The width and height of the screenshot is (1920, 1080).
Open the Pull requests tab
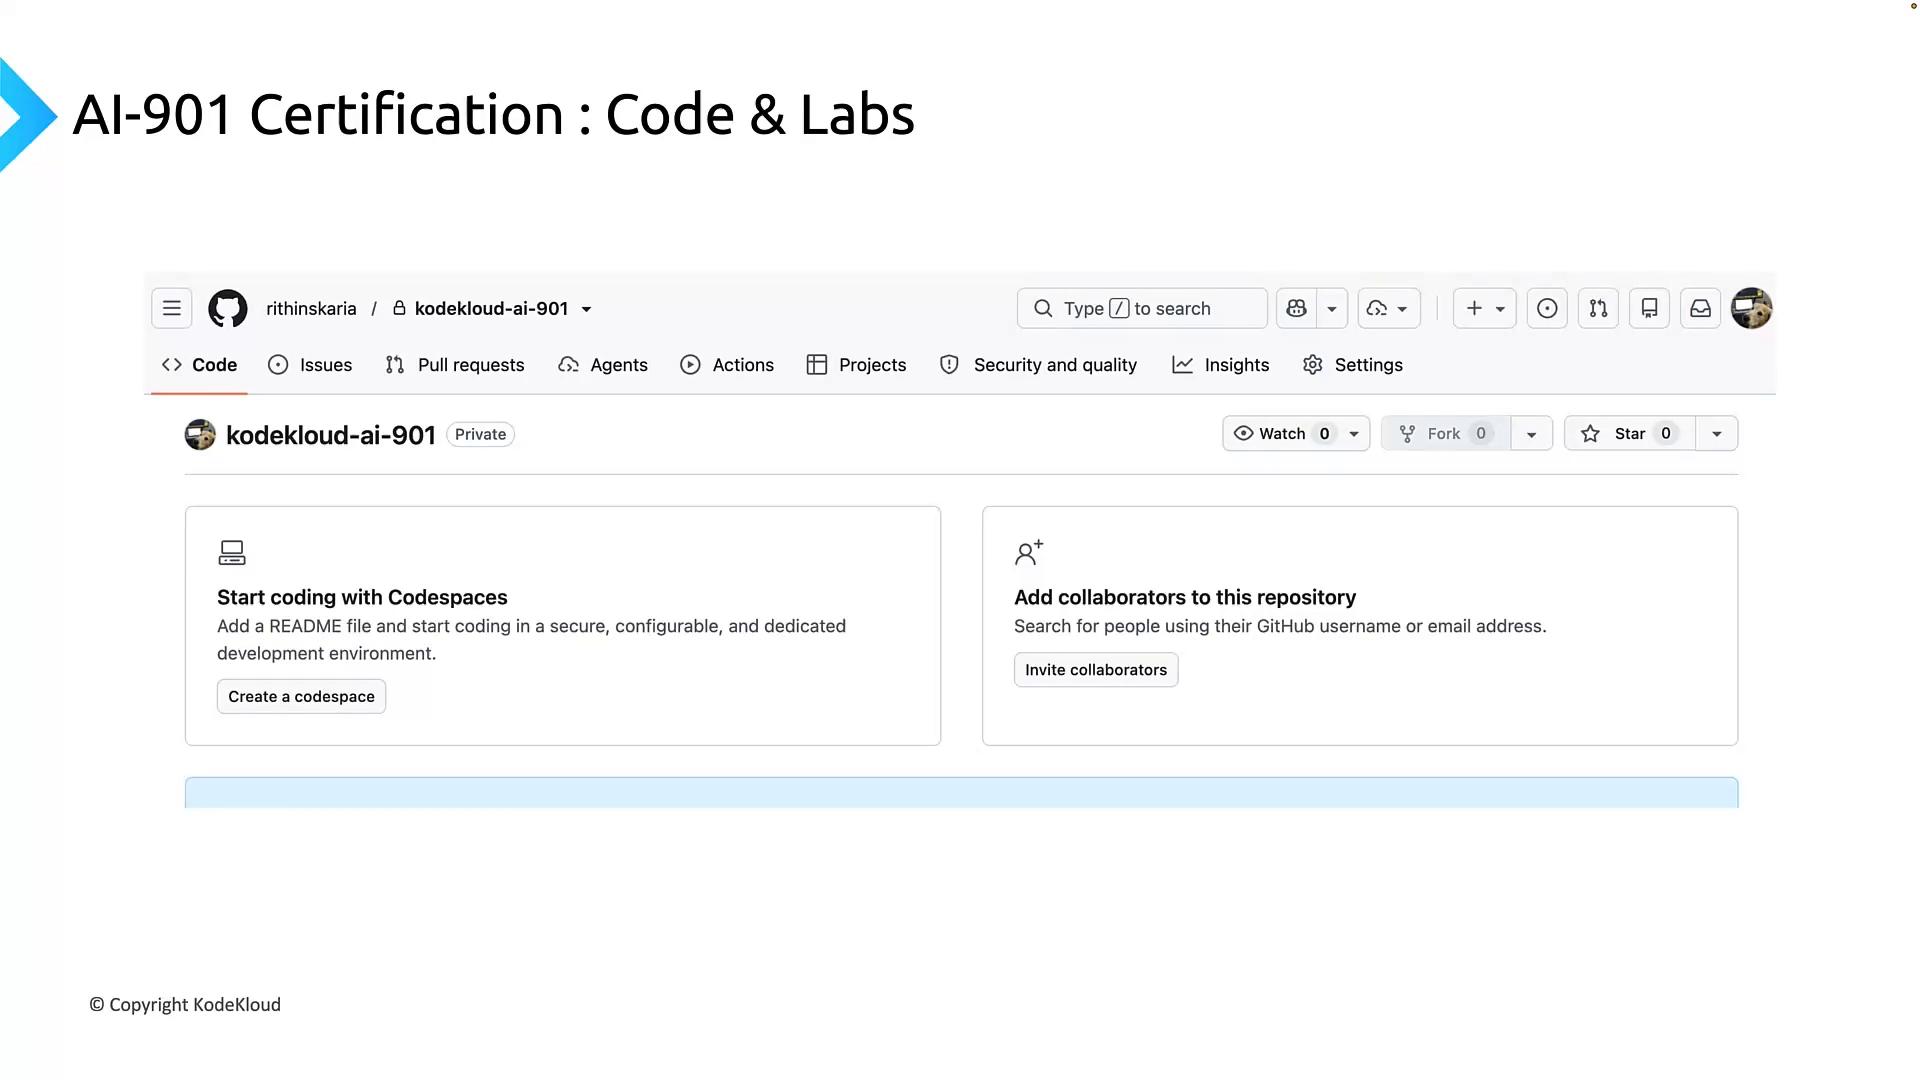click(x=455, y=365)
